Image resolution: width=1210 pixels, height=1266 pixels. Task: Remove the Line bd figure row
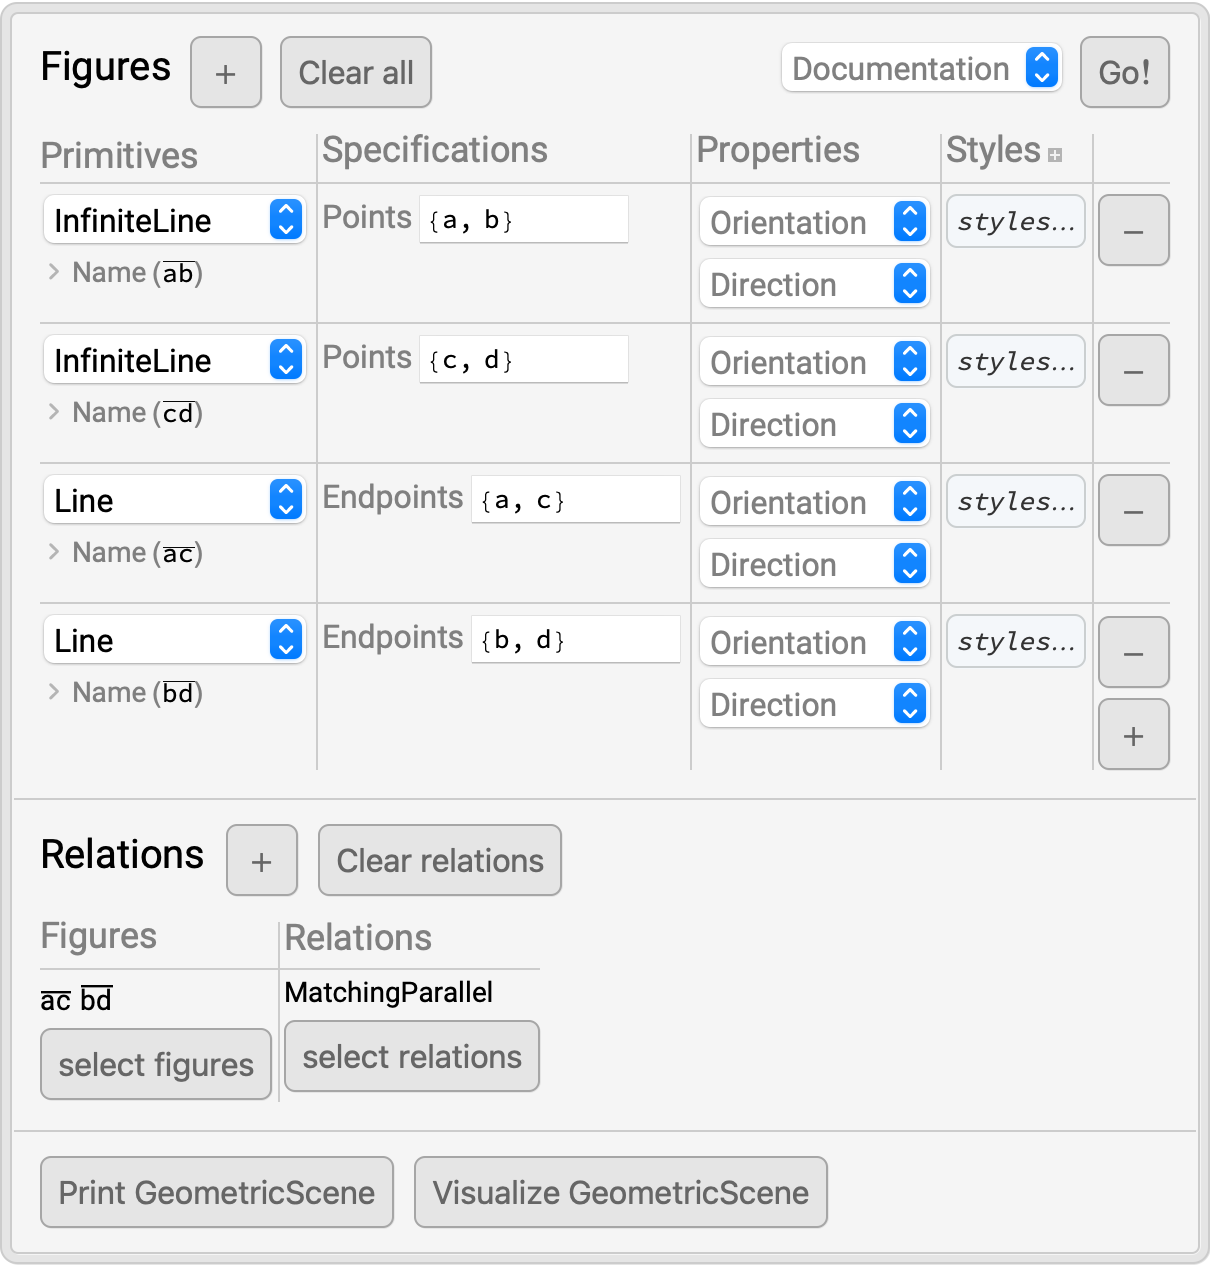(x=1133, y=653)
